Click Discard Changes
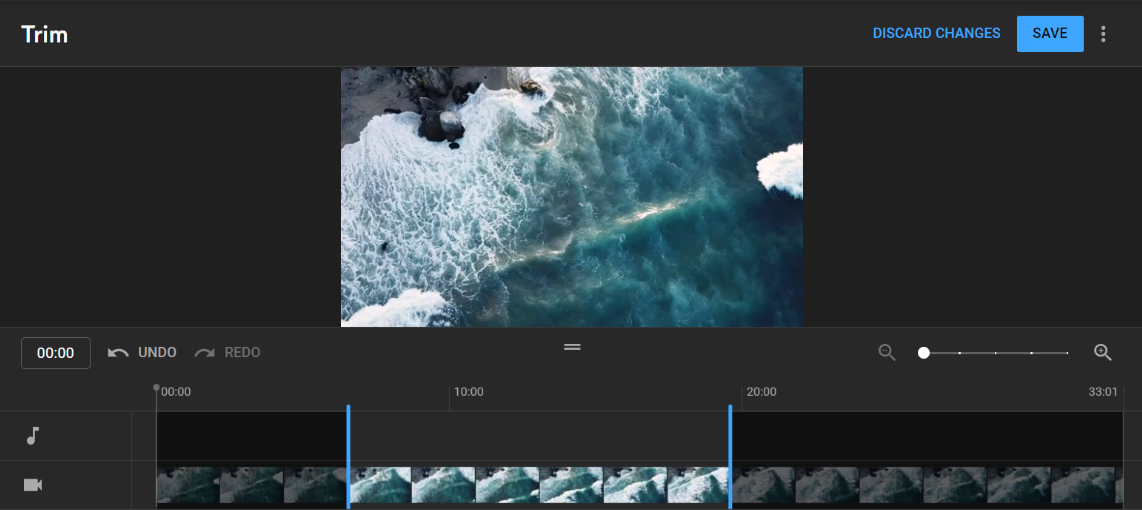Image resolution: width=1142 pixels, height=510 pixels. [937, 34]
